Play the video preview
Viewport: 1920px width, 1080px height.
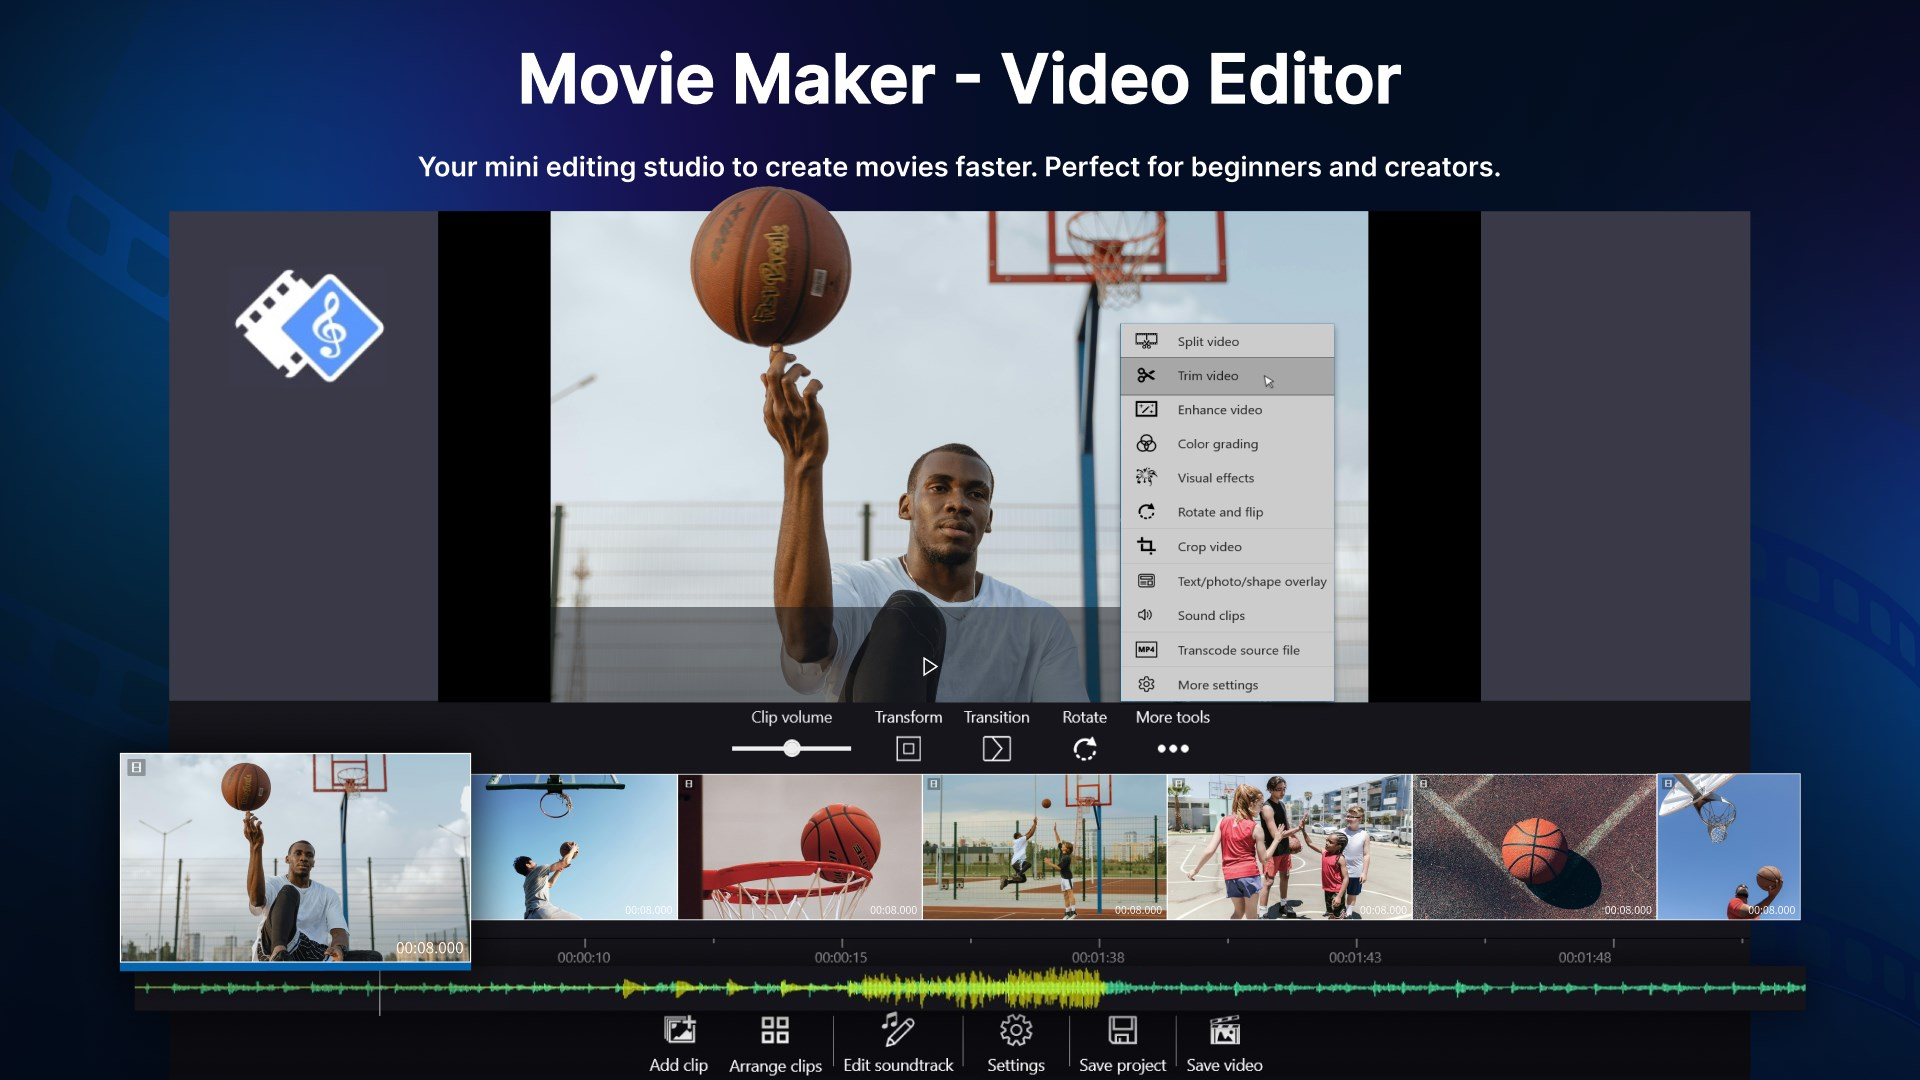click(x=929, y=666)
